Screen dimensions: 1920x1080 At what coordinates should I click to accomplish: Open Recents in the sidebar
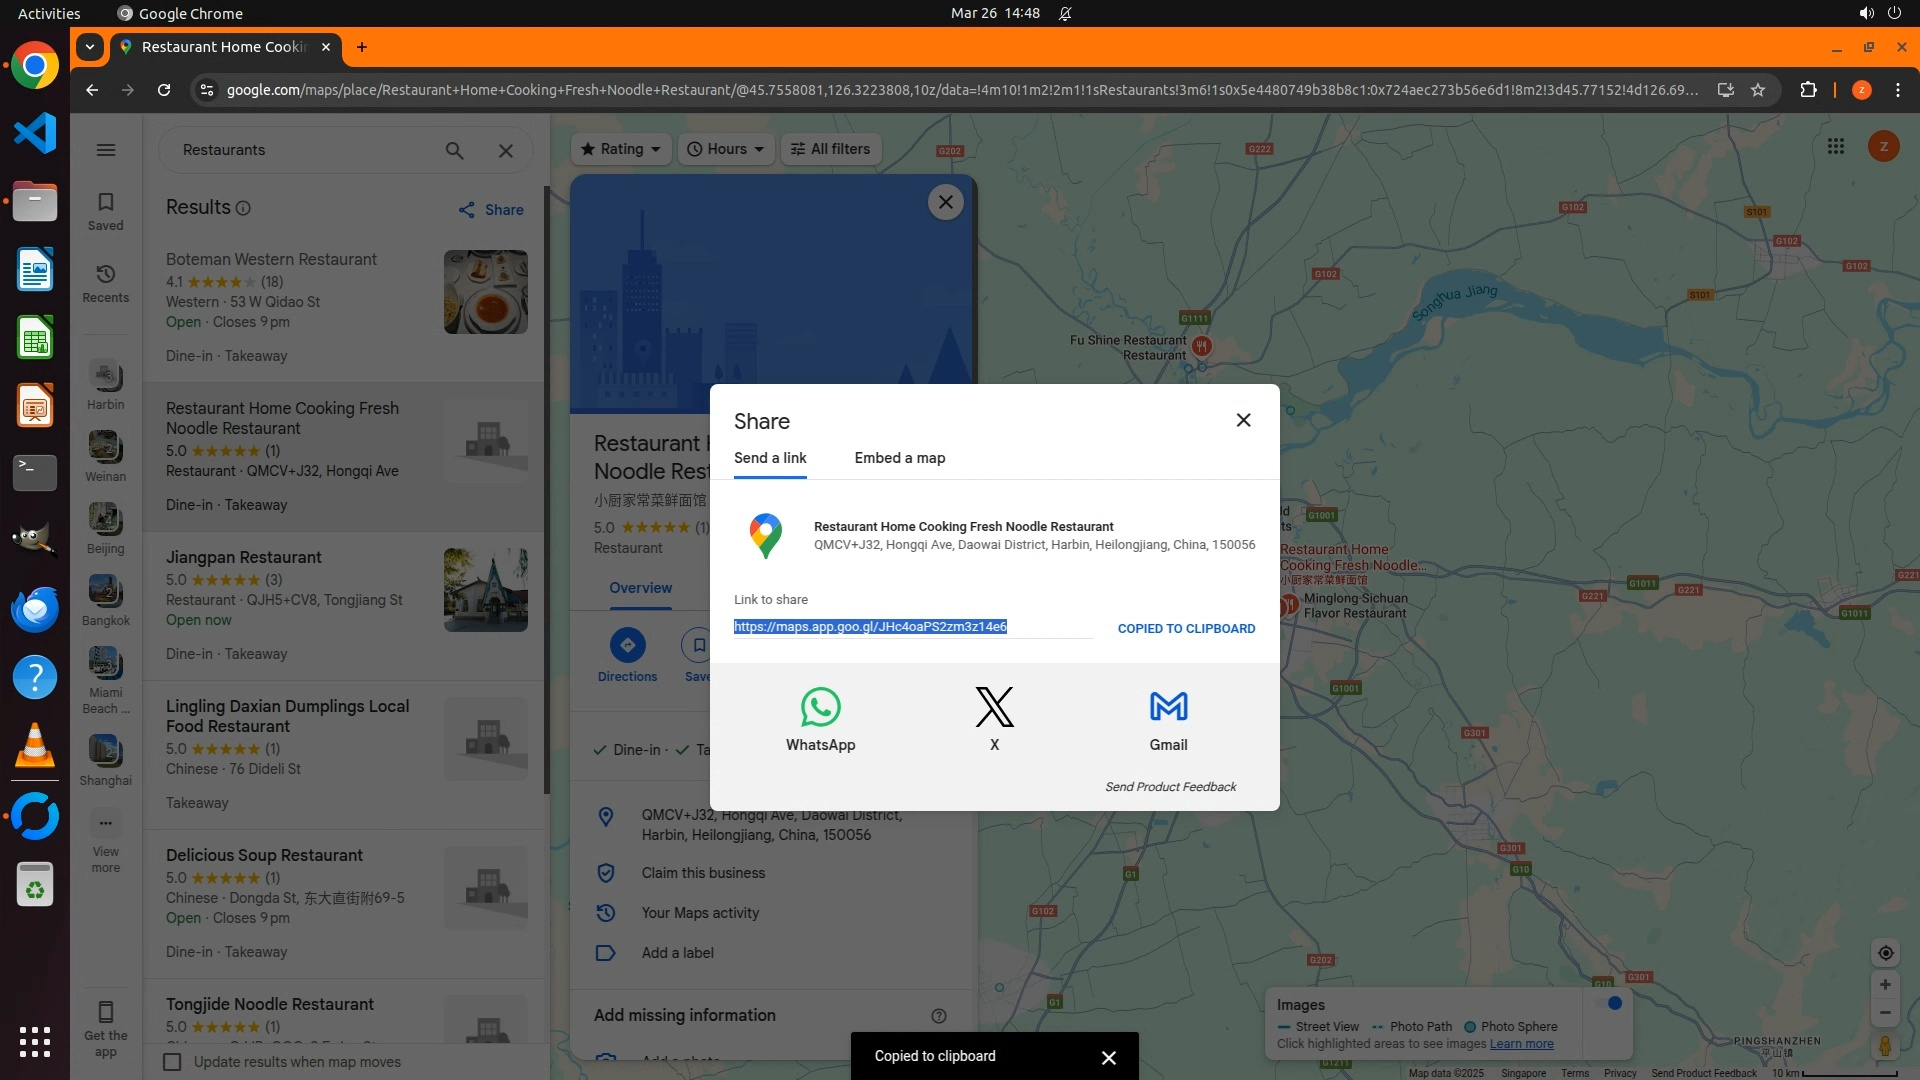(105, 282)
